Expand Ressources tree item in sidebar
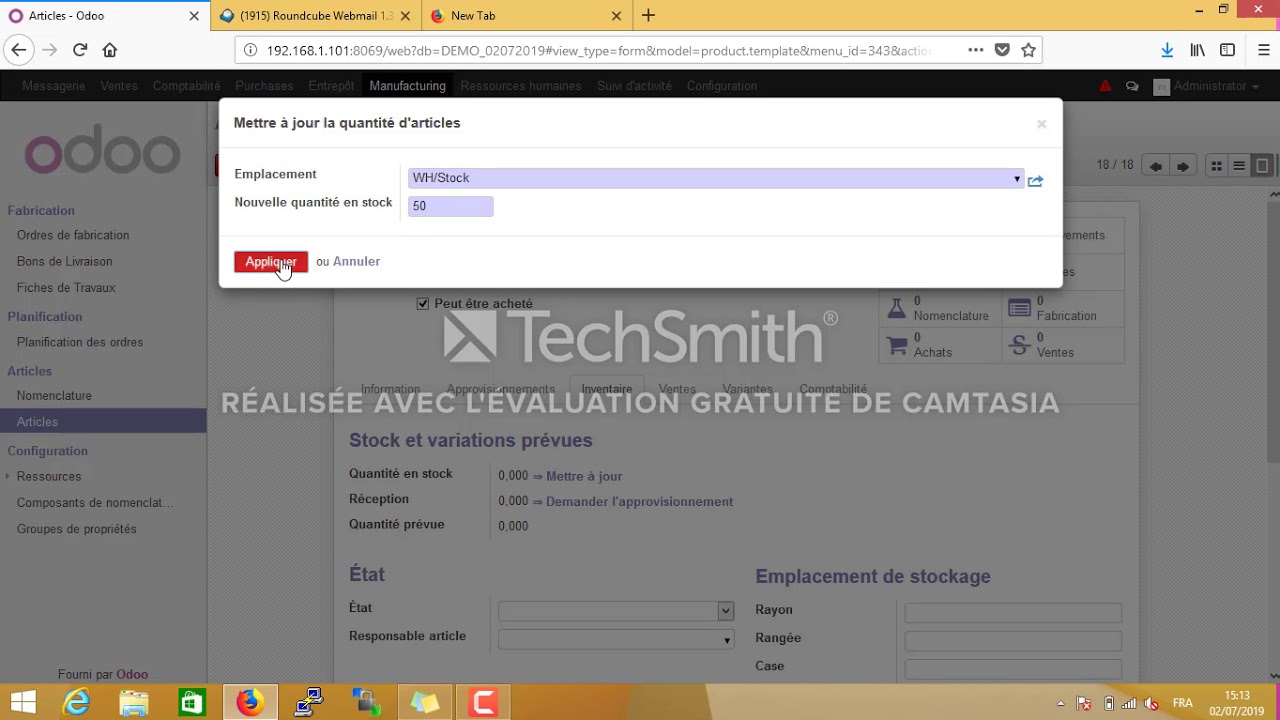1280x720 pixels. point(8,476)
